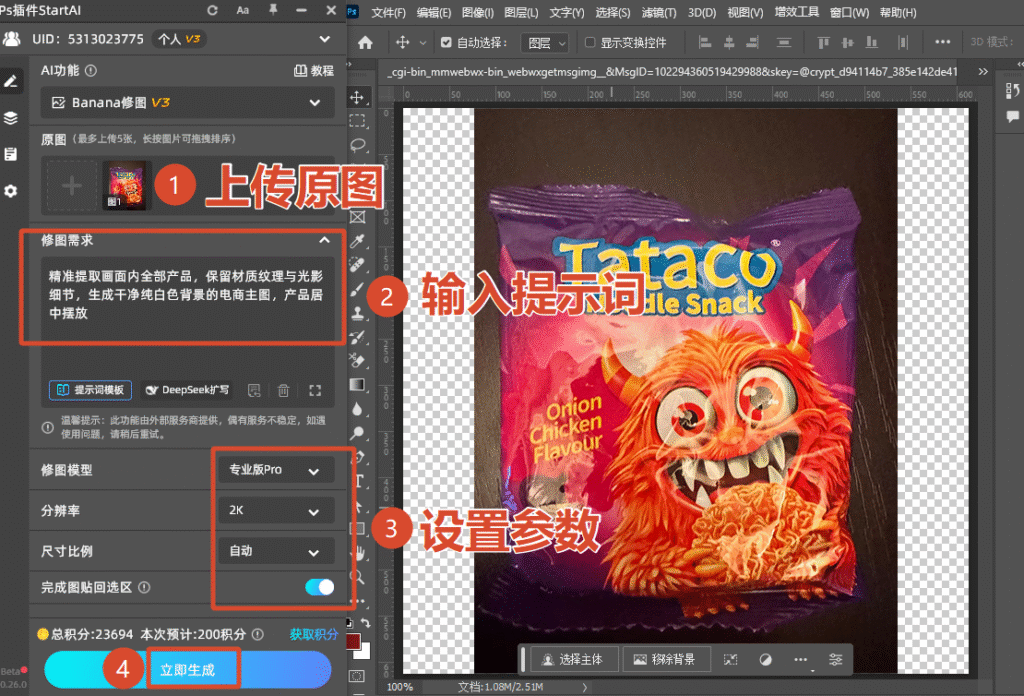Select the Brush tool
This screenshot has width=1024, height=696.
(357, 289)
